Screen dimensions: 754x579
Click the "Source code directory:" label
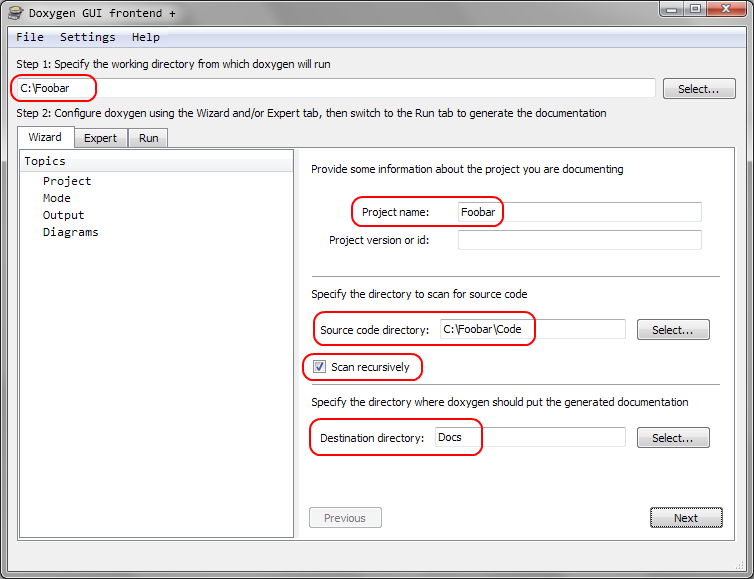coord(375,330)
